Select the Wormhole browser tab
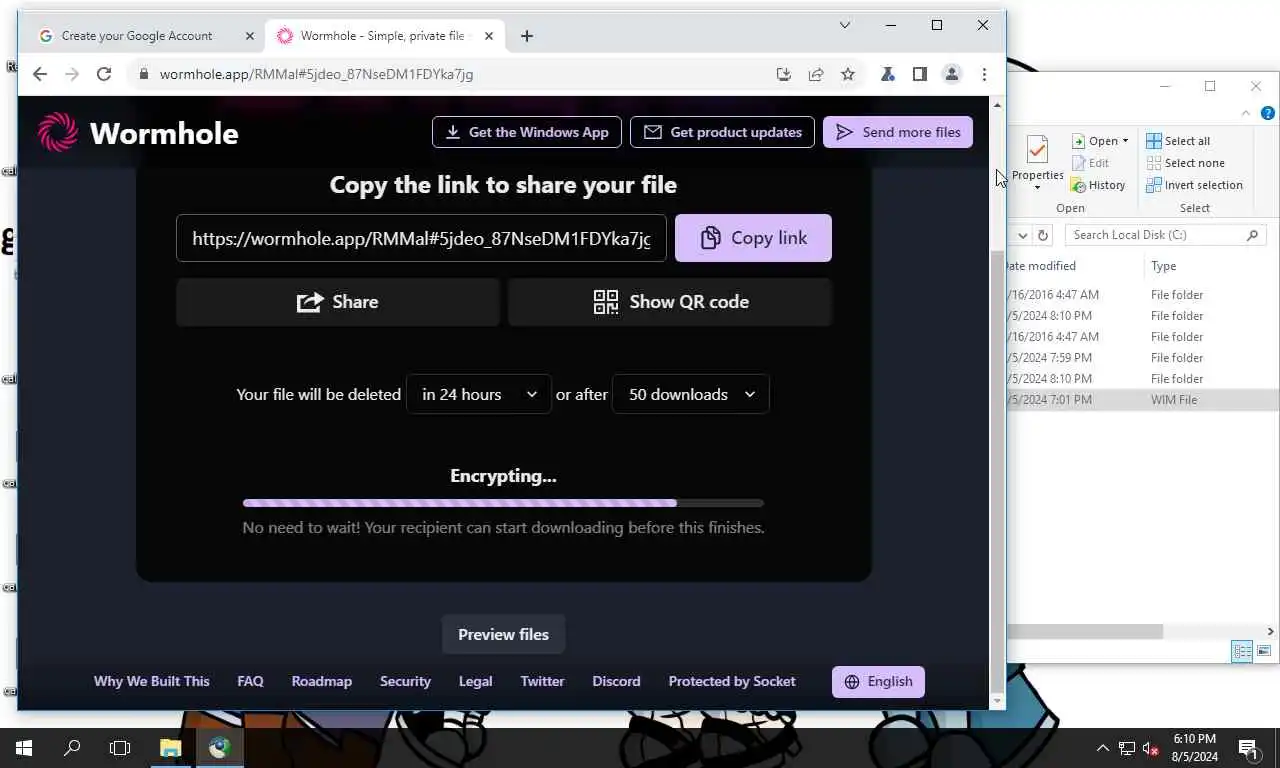This screenshot has height=768, width=1280. tap(385, 36)
